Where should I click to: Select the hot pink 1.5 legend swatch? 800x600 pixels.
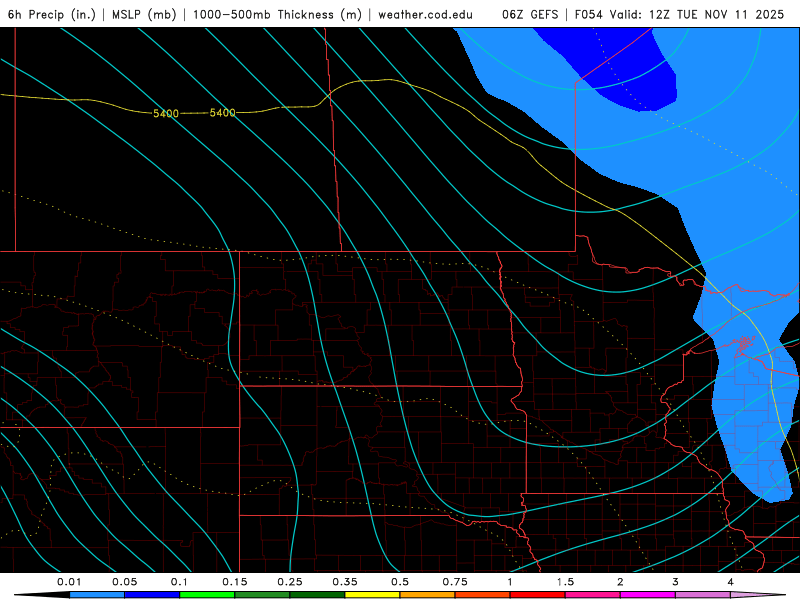coord(593,595)
